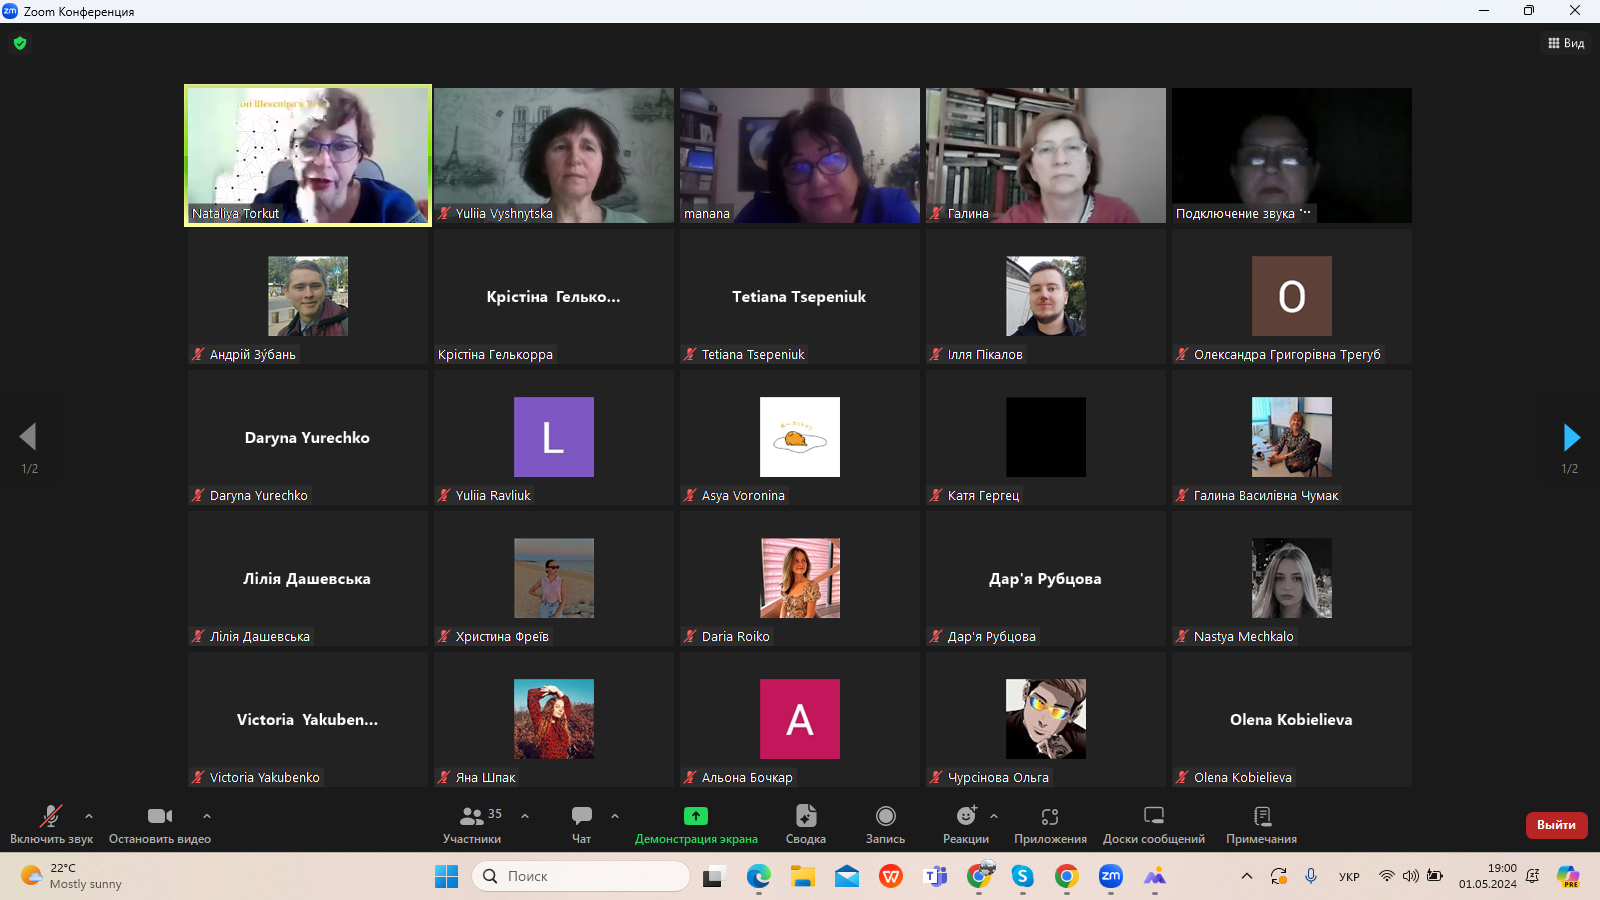Image resolution: width=1600 pixels, height=900 pixels.
Task: Open the Примечания notes tool
Action: pyautogui.click(x=1262, y=816)
